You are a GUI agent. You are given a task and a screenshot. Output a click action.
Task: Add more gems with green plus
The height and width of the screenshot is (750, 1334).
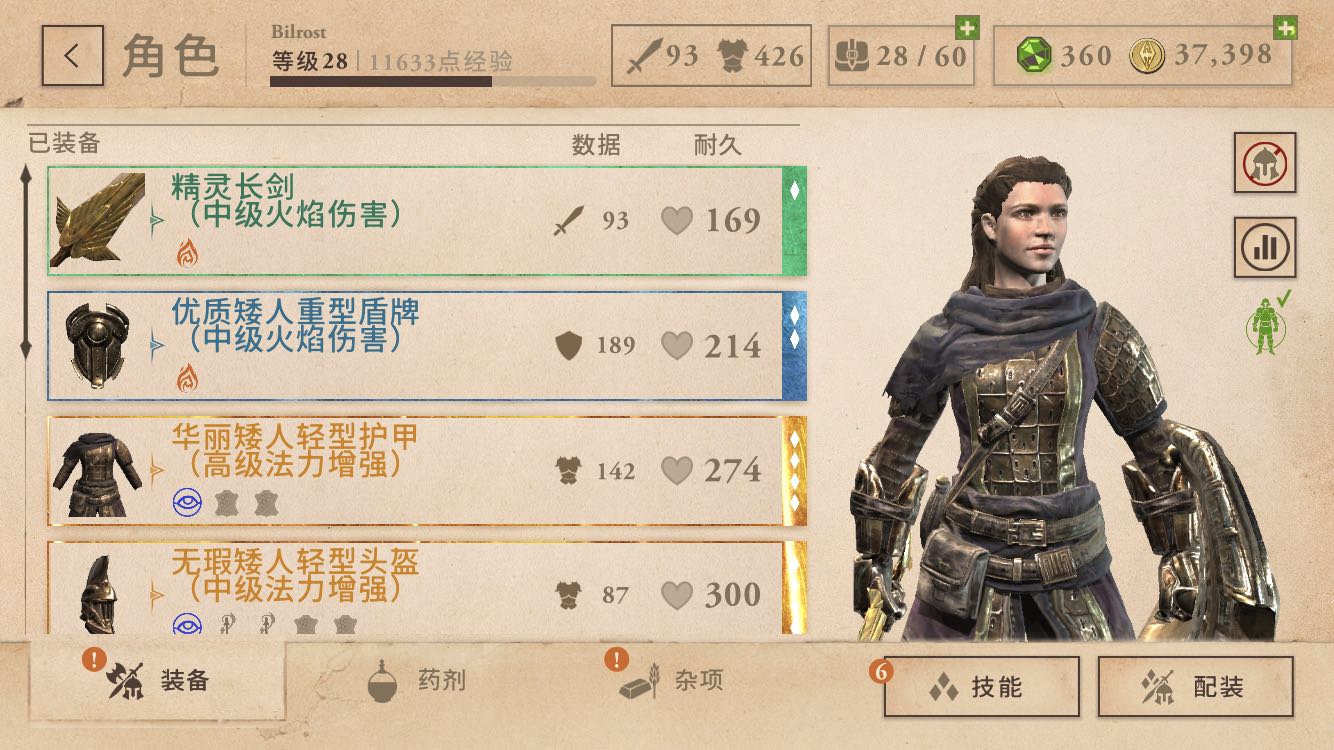point(1285,27)
